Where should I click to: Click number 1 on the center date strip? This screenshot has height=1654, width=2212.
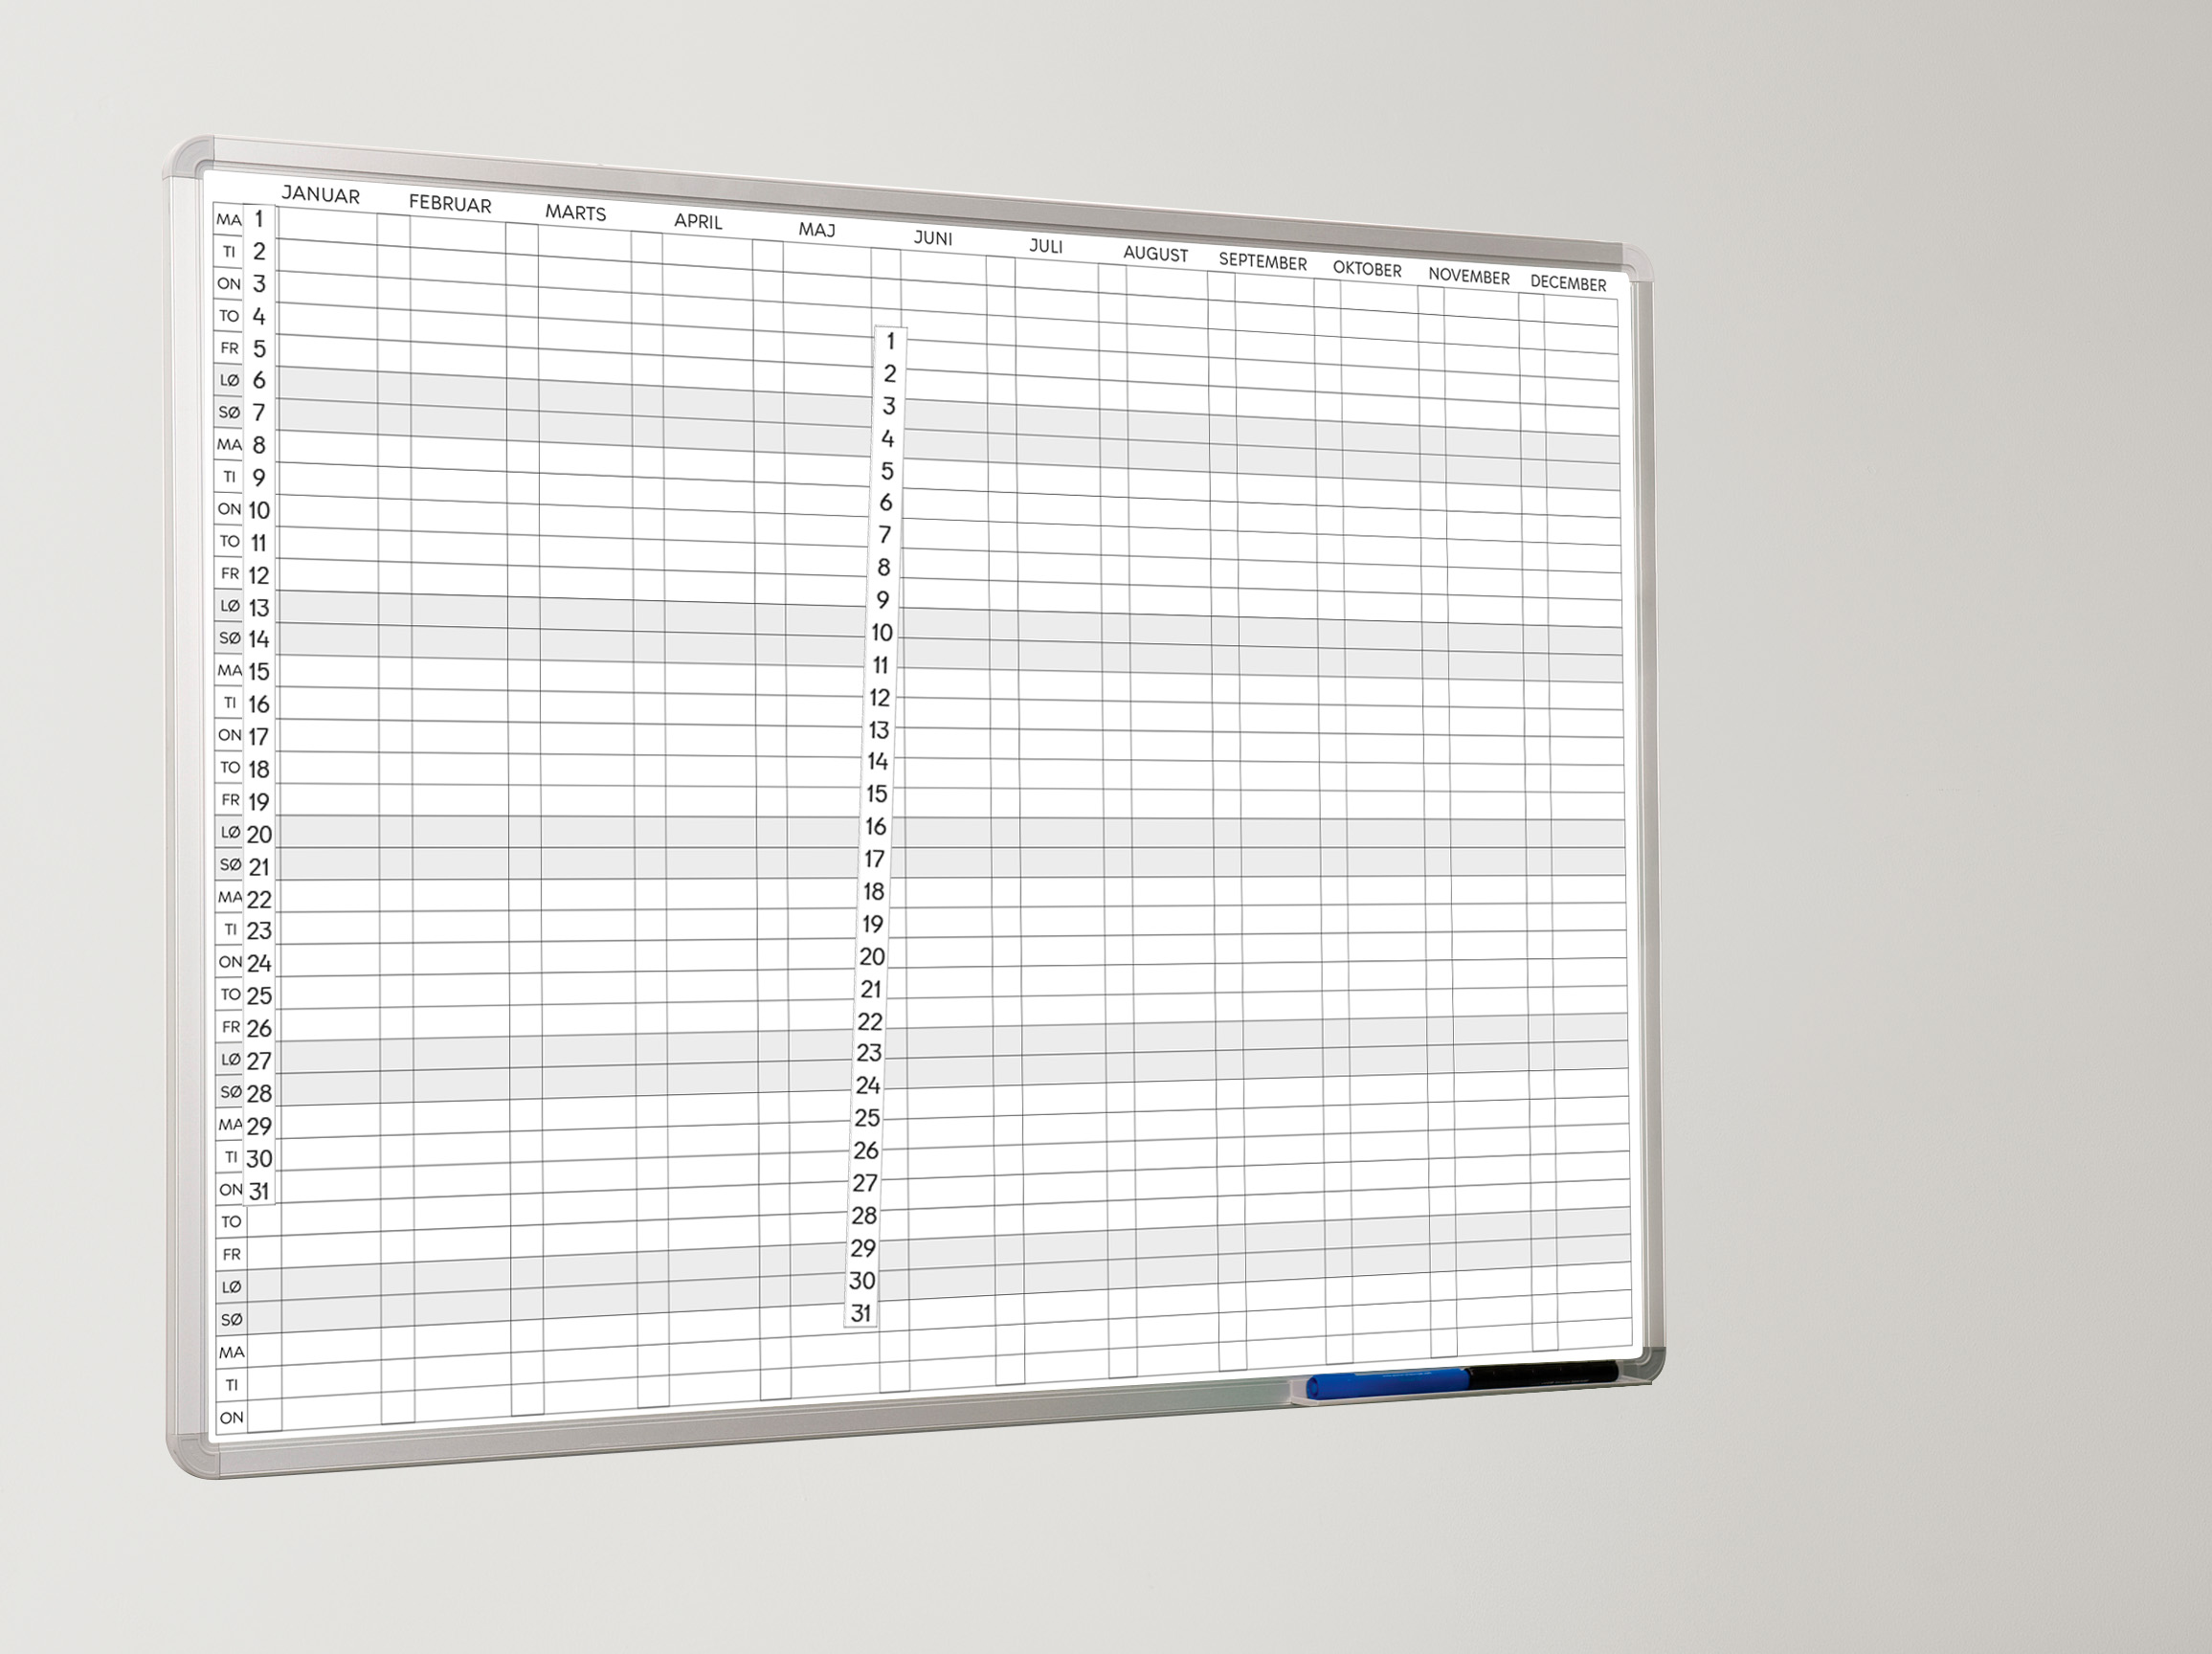click(890, 341)
